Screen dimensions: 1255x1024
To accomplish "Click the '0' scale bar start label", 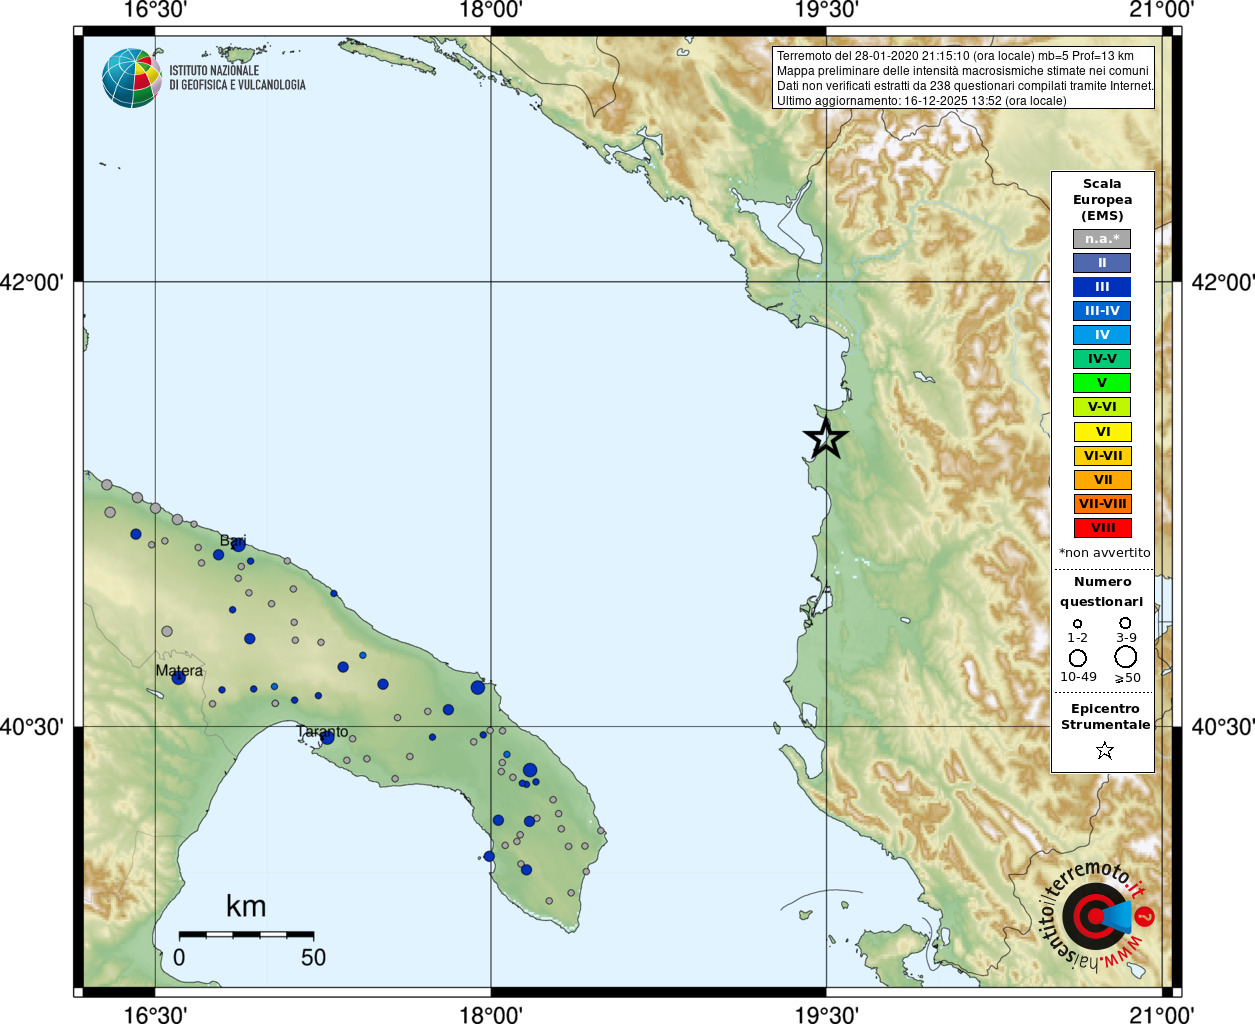I will pyautogui.click(x=179, y=958).
